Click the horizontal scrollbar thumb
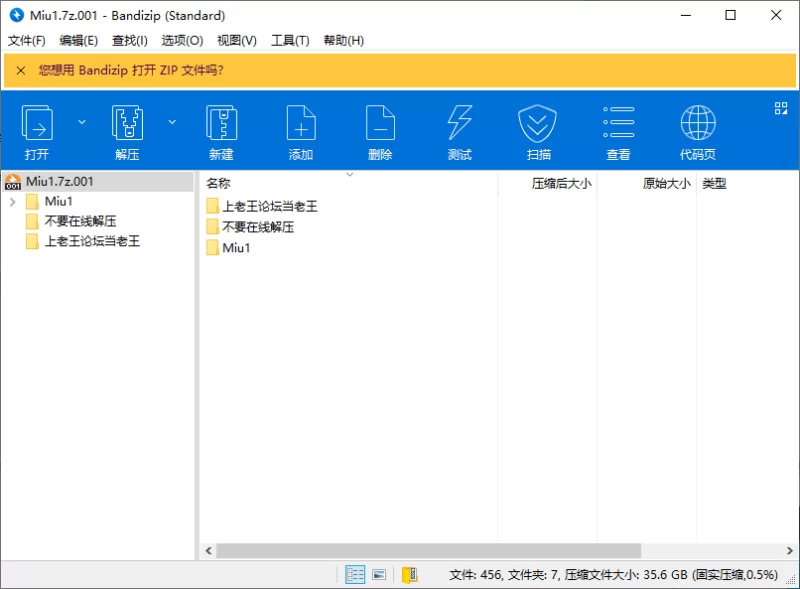This screenshot has height=589, width=800. coord(429,551)
